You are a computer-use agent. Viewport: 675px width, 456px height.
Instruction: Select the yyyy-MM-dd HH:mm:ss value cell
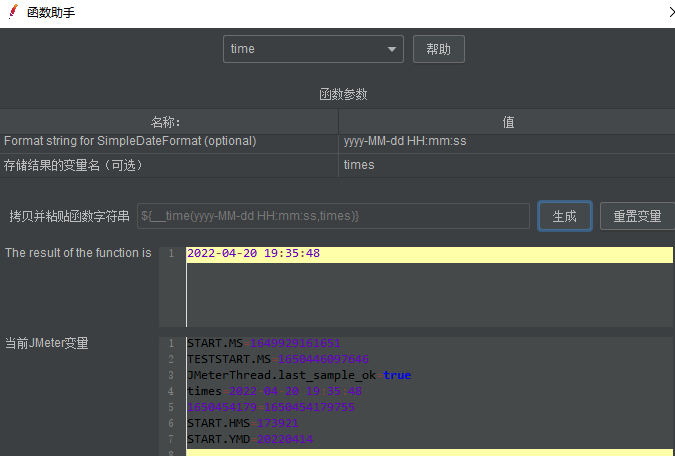[x=507, y=142]
